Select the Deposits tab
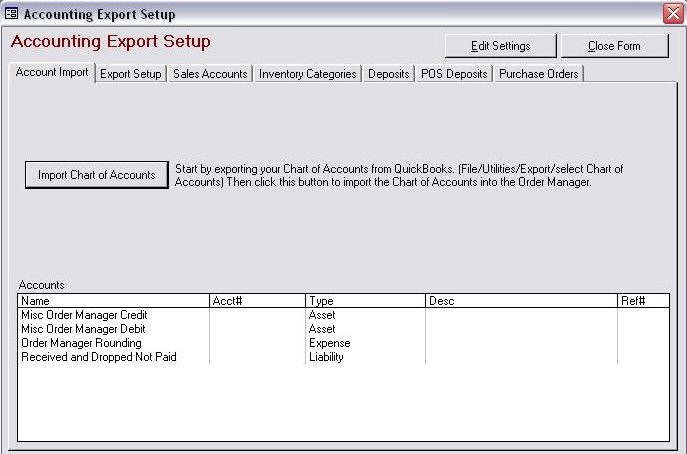 [389, 74]
